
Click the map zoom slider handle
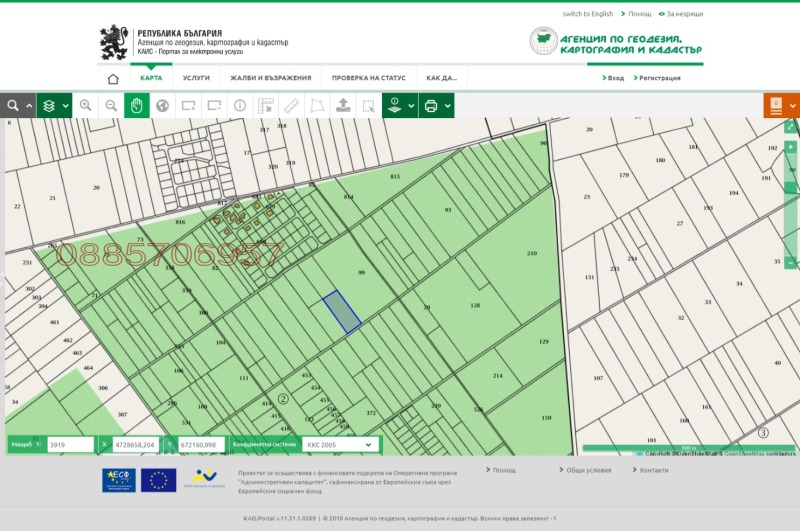point(791,188)
